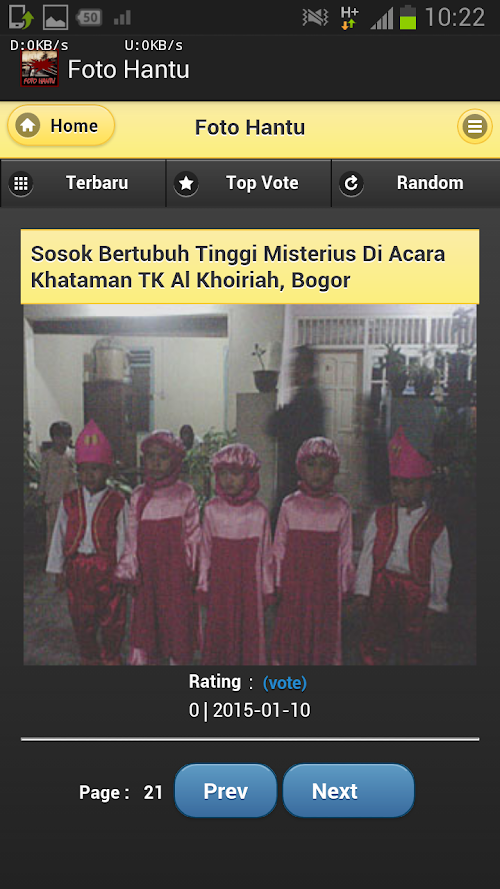Viewport: 500px width, 889px height.
Task: Tap the signal strength bars icon
Action: coord(382,19)
